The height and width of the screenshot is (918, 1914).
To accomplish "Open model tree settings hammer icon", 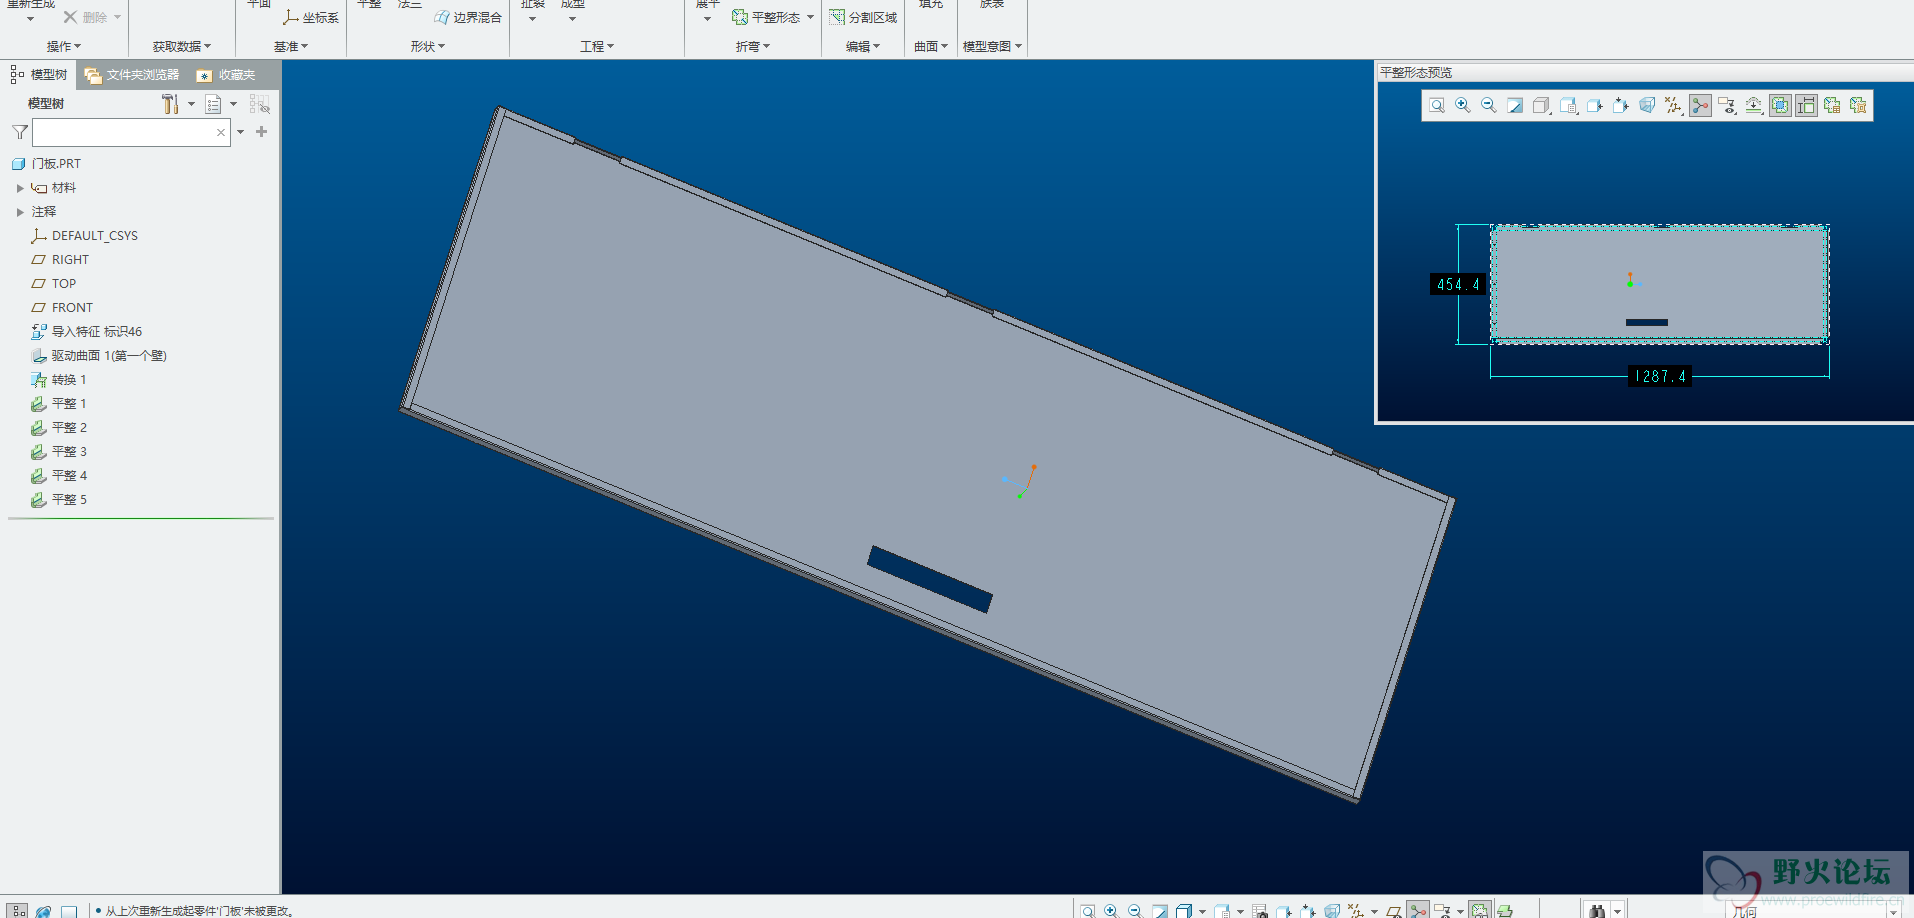I will pyautogui.click(x=170, y=104).
